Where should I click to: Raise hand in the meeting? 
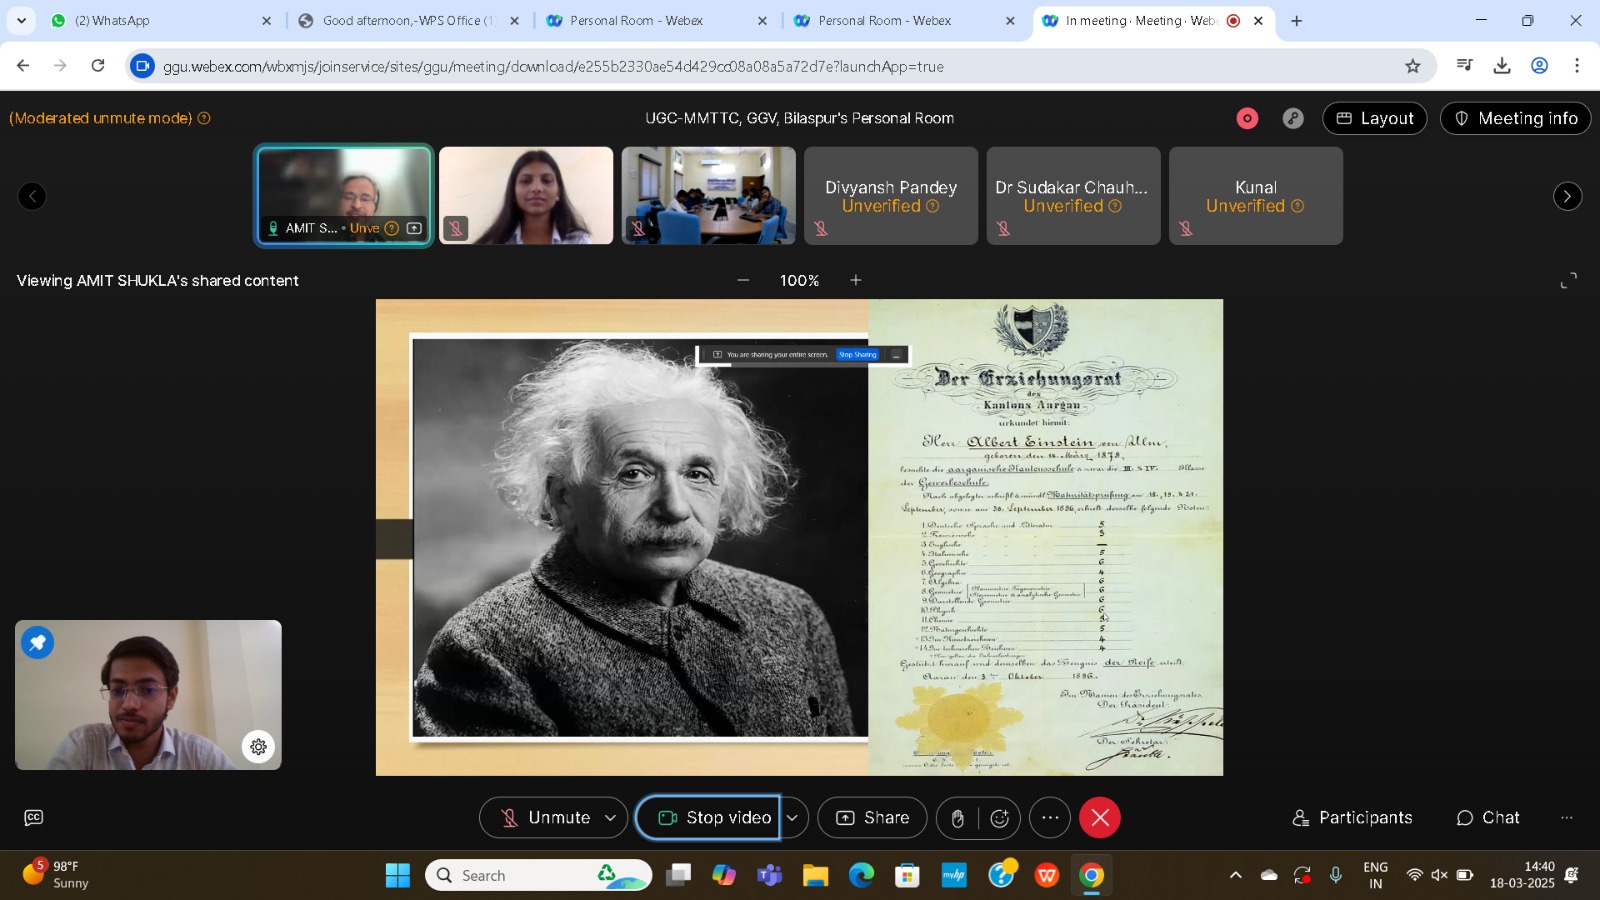click(x=958, y=819)
